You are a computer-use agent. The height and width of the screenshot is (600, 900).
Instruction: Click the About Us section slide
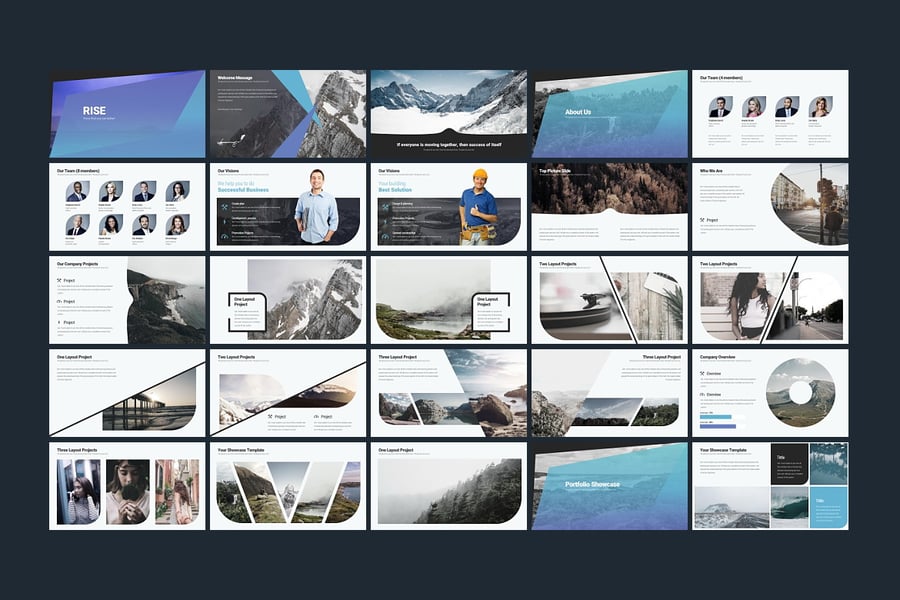tap(609, 113)
